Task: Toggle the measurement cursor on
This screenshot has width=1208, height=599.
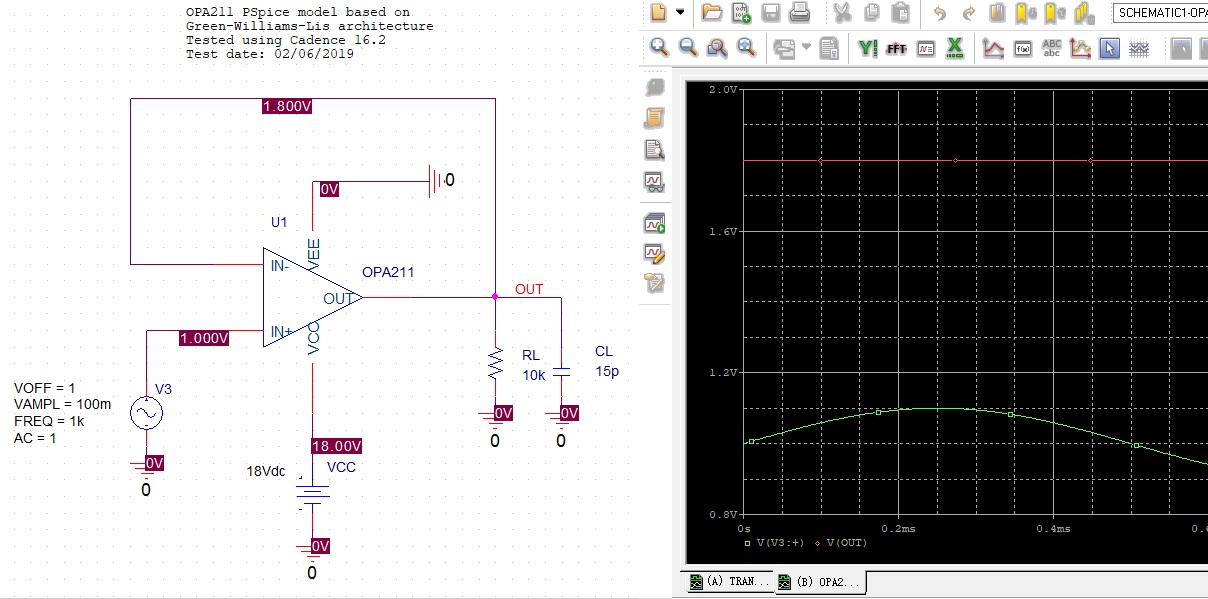Action: [x=1079, y=47]
